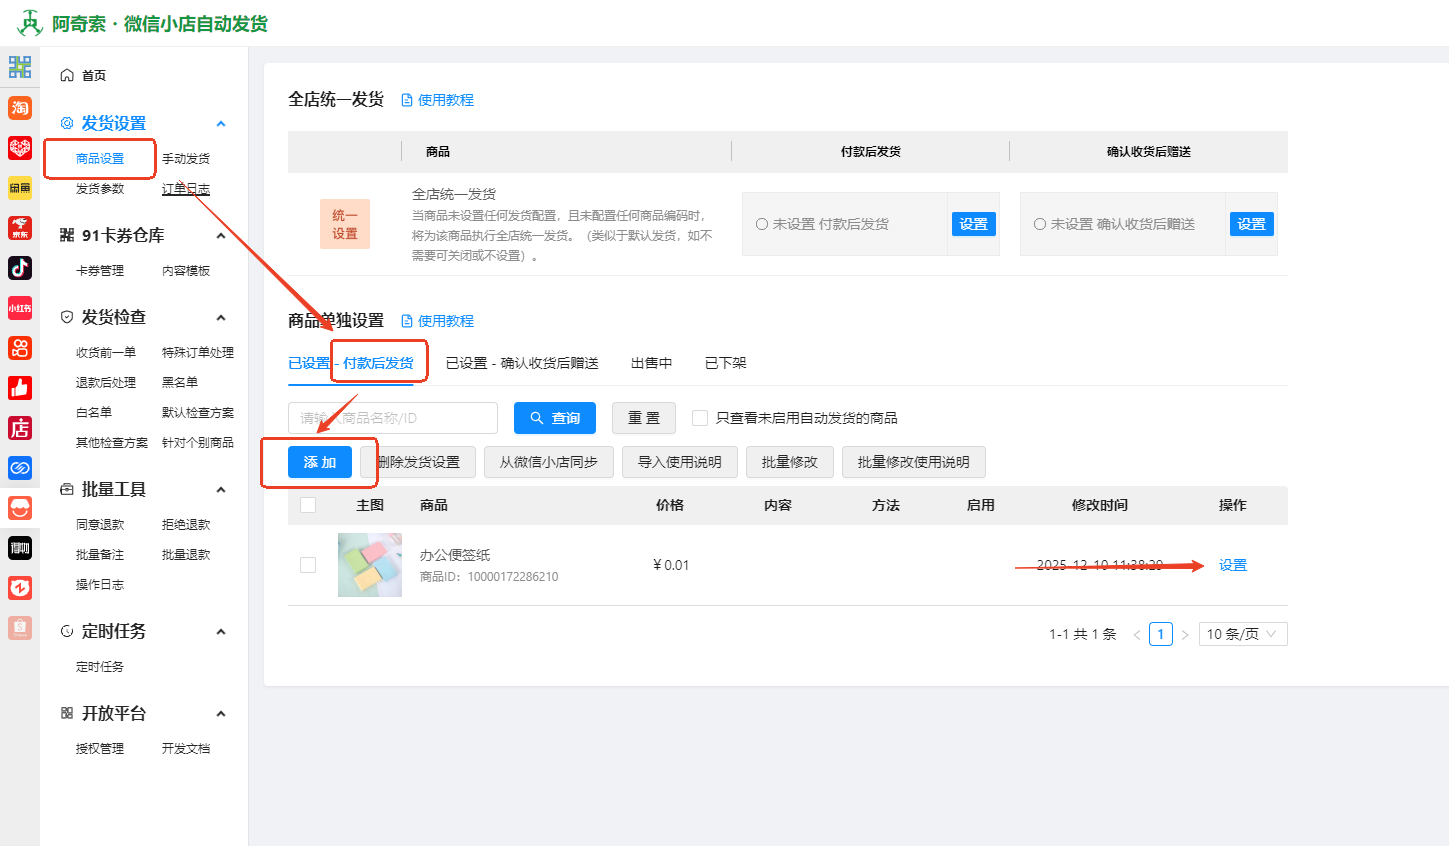Screen dimensions: 1449x846
Task: Open 手动发货 in the sidebar menu
Action: coord(186,159)
